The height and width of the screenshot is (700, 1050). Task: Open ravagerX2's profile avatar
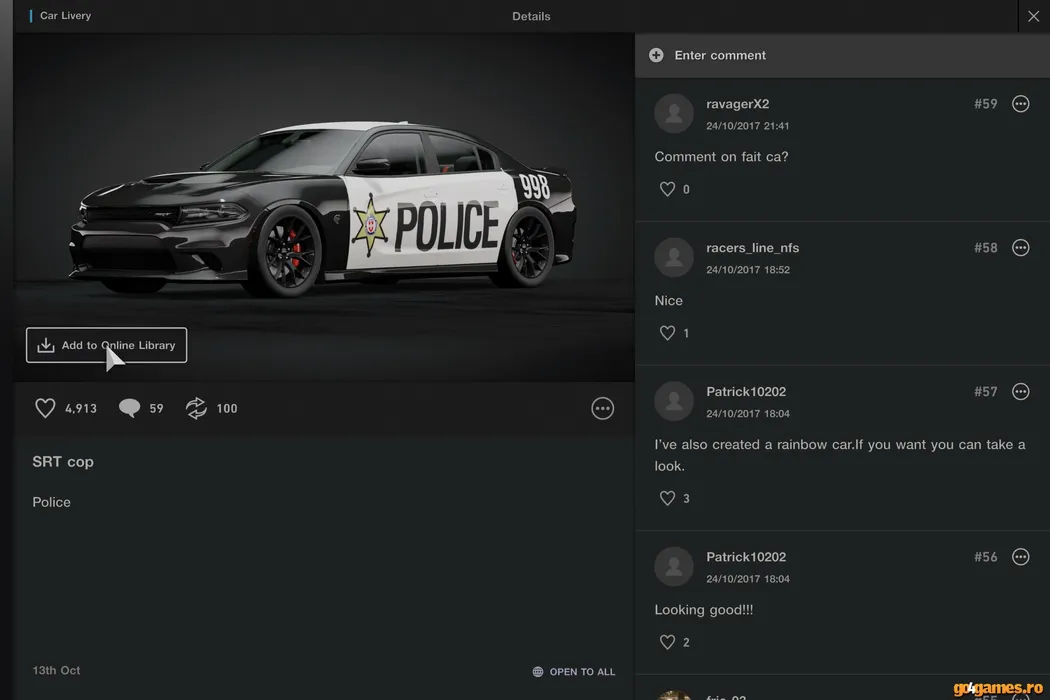point(674,114)
